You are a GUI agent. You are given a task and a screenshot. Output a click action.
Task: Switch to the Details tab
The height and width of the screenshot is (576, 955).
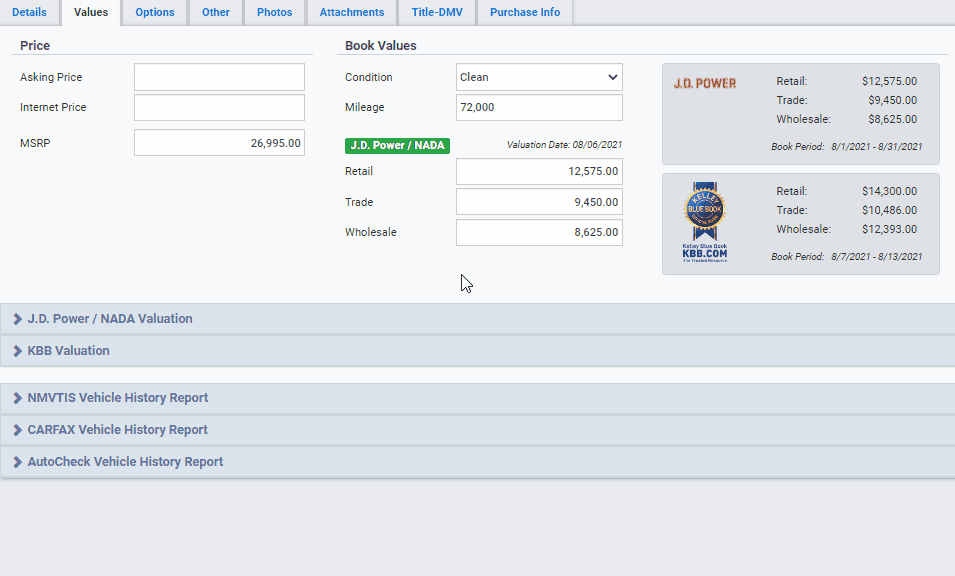[x=29, y=12]
